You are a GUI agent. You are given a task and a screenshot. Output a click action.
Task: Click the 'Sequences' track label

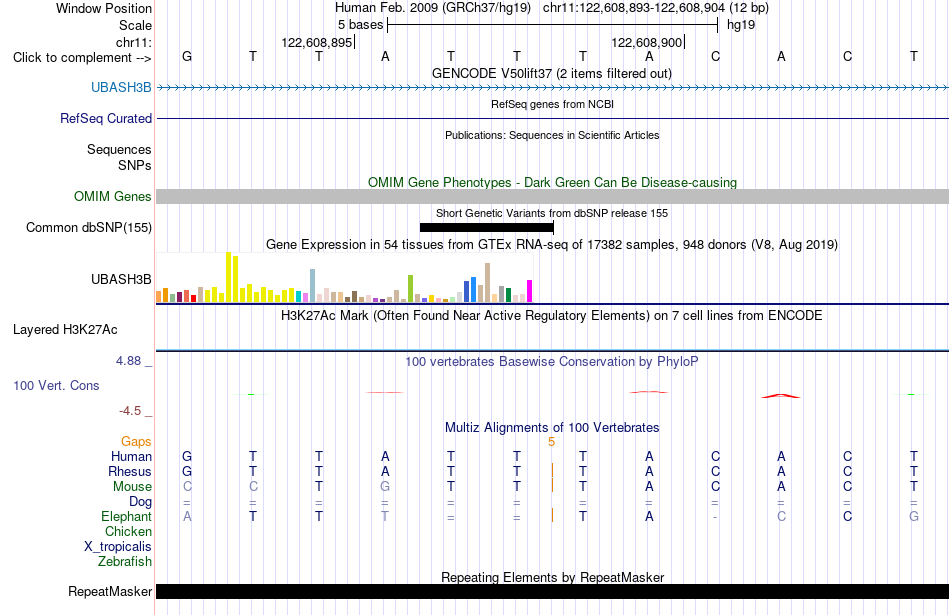point(119,150)
